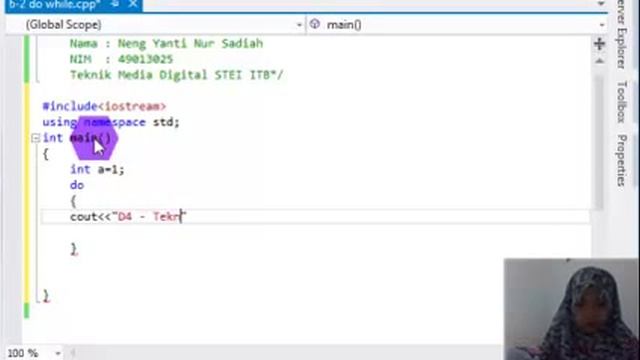Click the split editor plus icon
640x360 pixels.
(599, 44)
